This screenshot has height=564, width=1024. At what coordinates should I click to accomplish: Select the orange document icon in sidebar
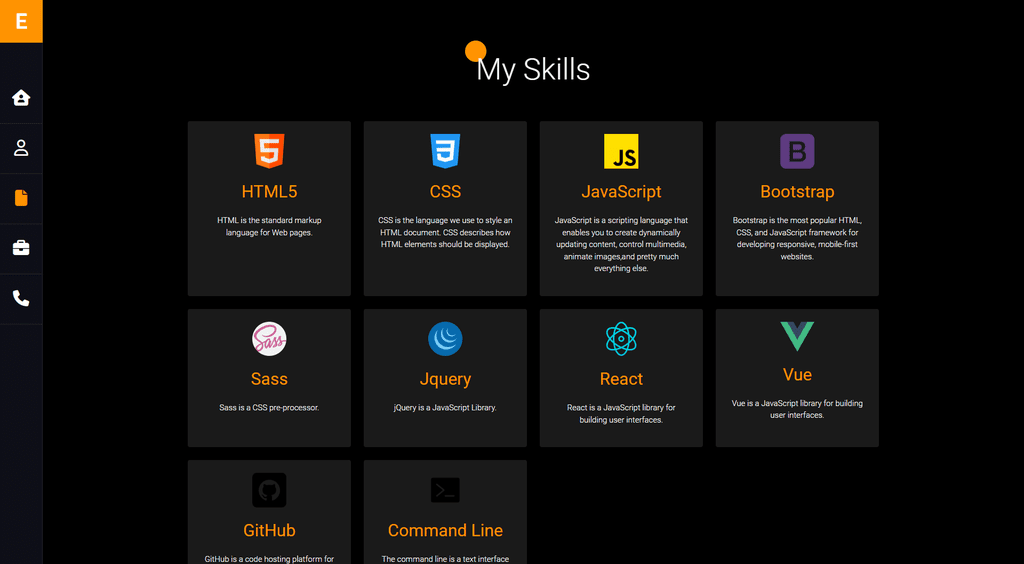[x=21, y=198]
